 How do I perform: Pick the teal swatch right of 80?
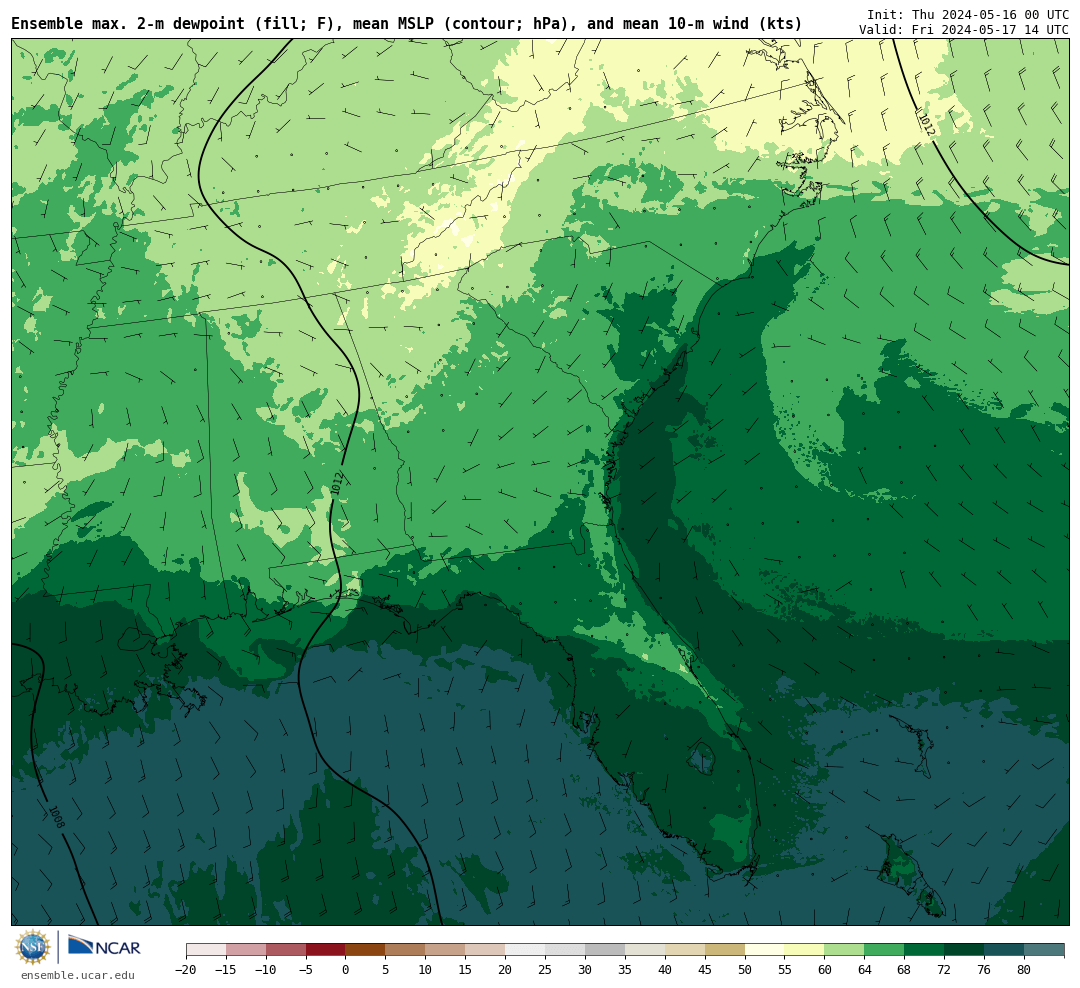[x=1045, y=950]
